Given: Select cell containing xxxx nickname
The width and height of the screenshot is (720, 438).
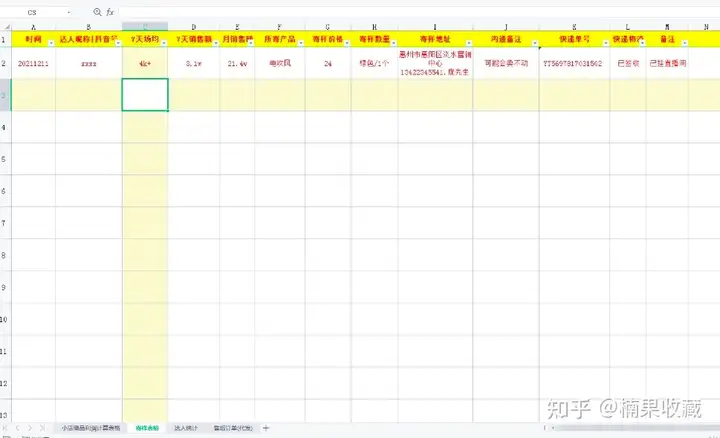Looking at the screenshot, I should (89, 63).
